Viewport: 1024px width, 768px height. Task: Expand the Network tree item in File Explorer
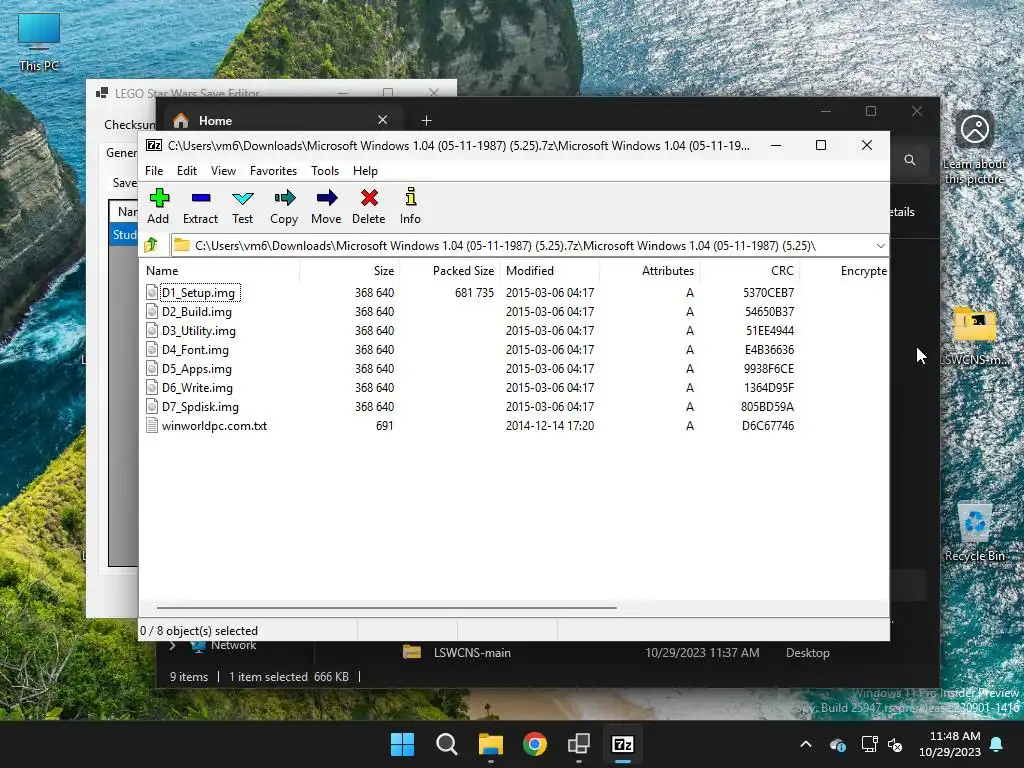click(172, 645)
